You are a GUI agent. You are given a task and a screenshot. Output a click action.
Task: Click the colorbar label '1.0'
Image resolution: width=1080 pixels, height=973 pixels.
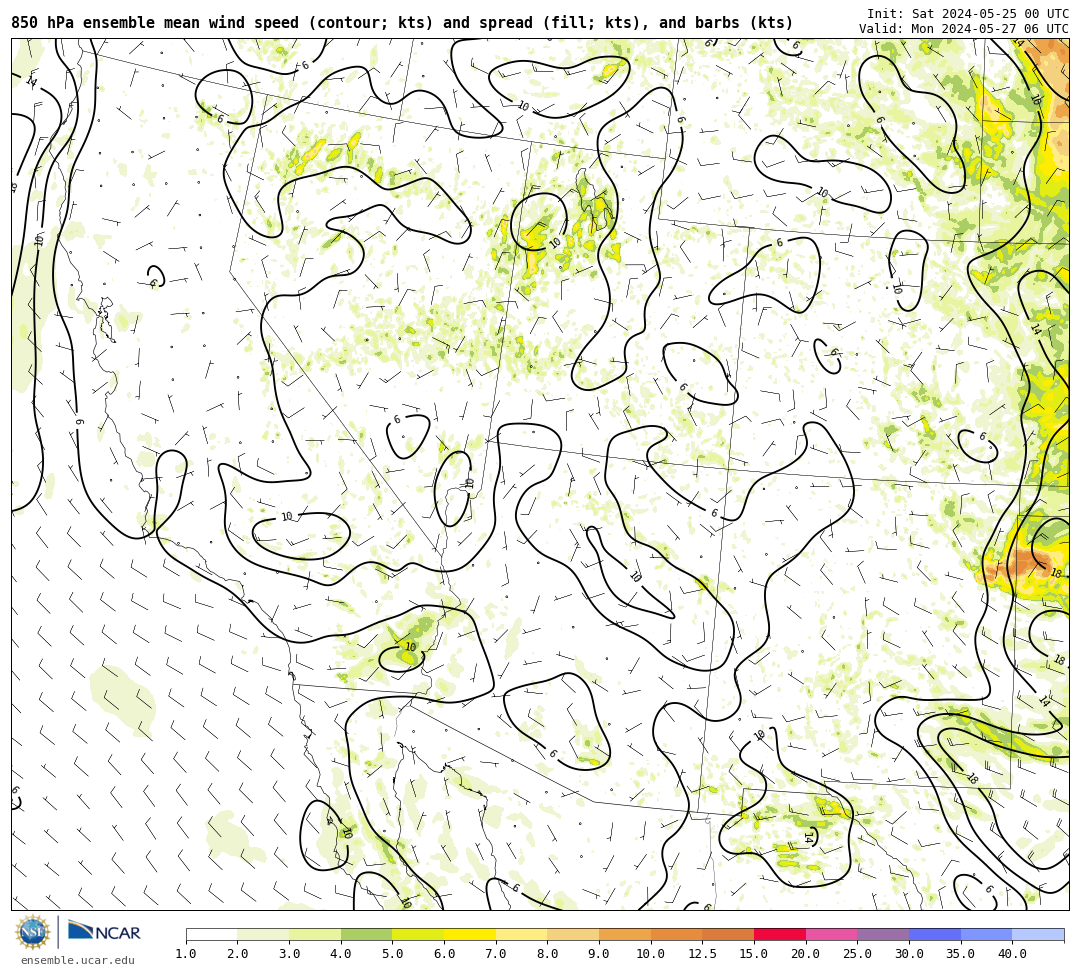[186, 954]
